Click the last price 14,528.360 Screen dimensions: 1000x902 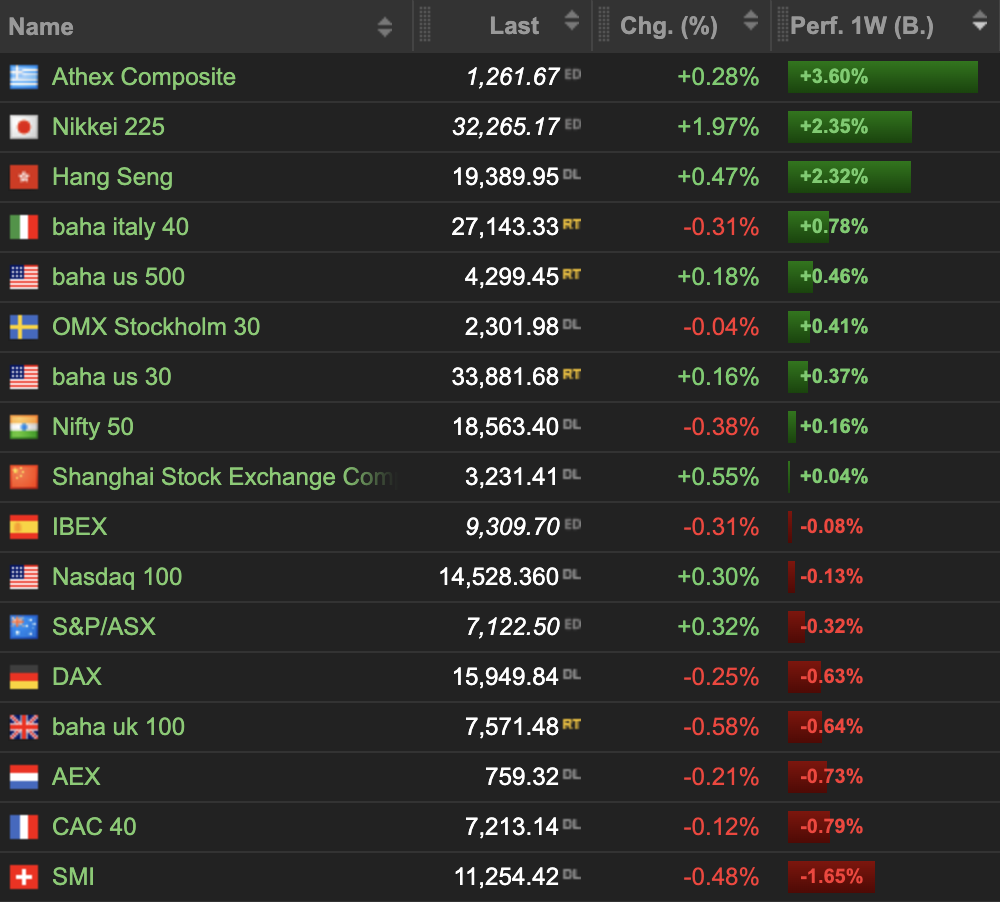click(499, 577)
